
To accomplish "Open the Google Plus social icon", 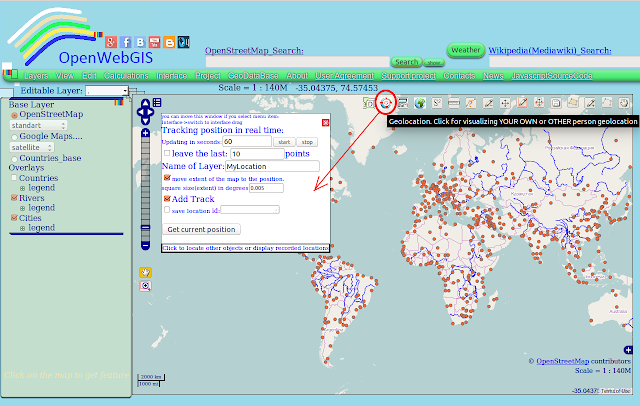I will pos(111,42).
